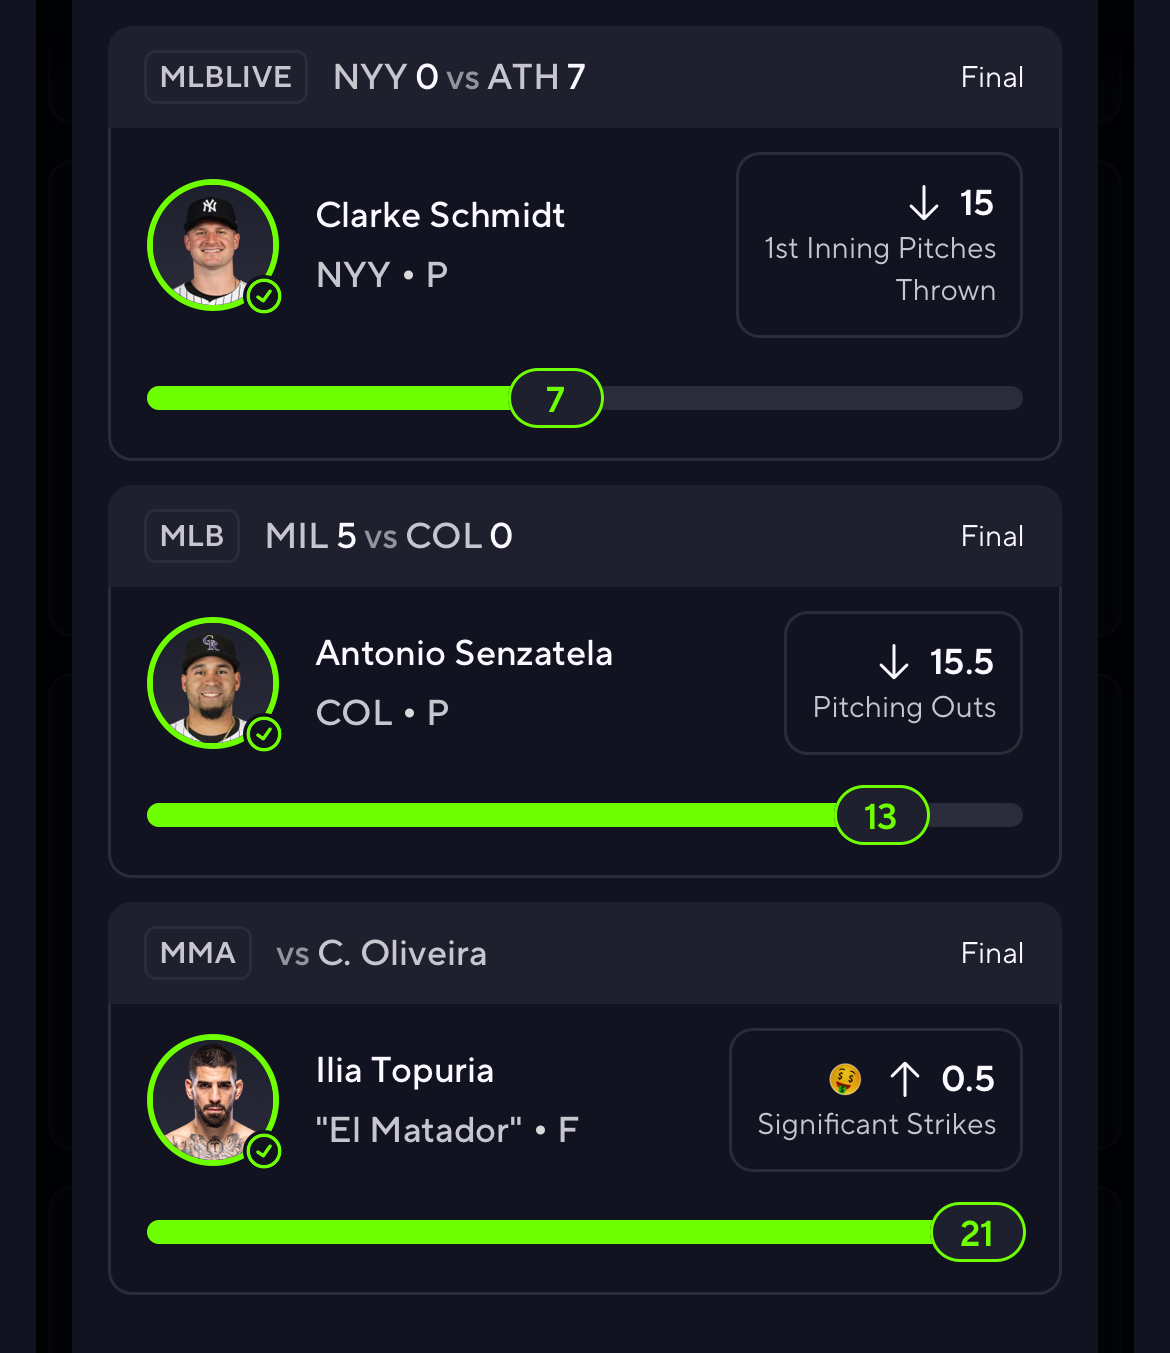The height and width of the screenshot is (1353, 1170).
Task: Select the MLB league tag
Action: [192, 536]
